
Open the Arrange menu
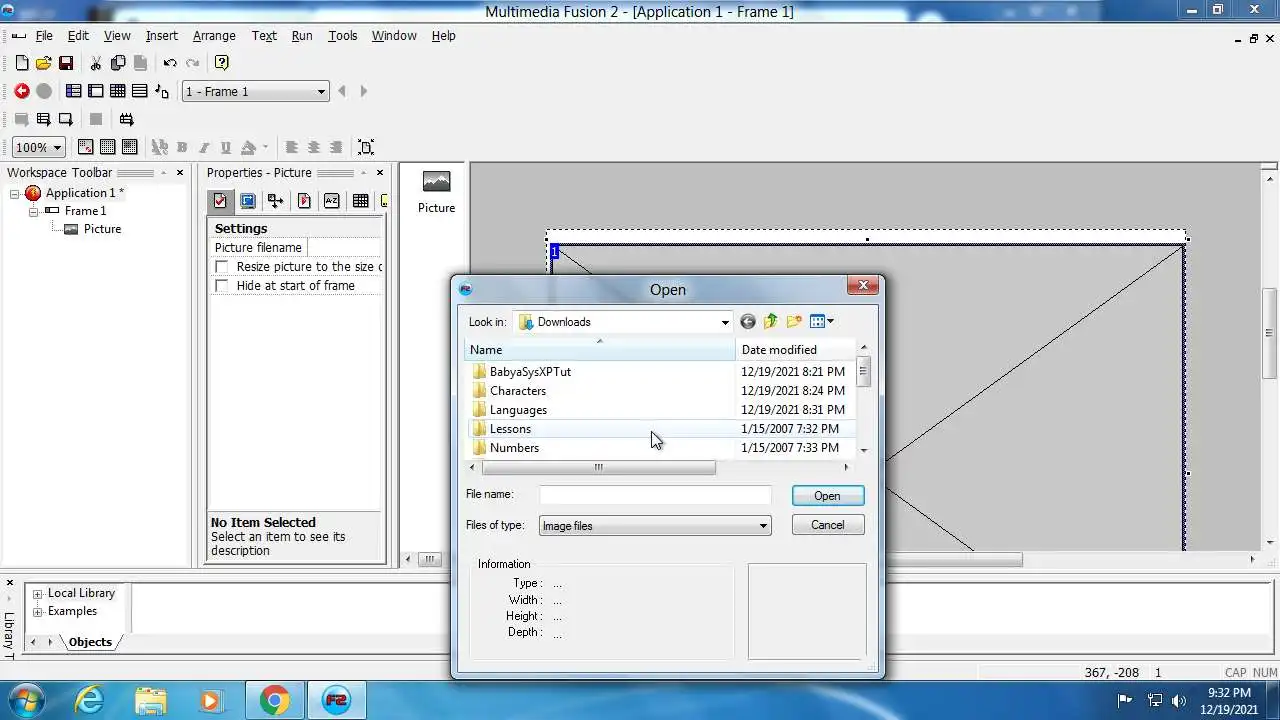pyautogui.click(x=214, y=36)
